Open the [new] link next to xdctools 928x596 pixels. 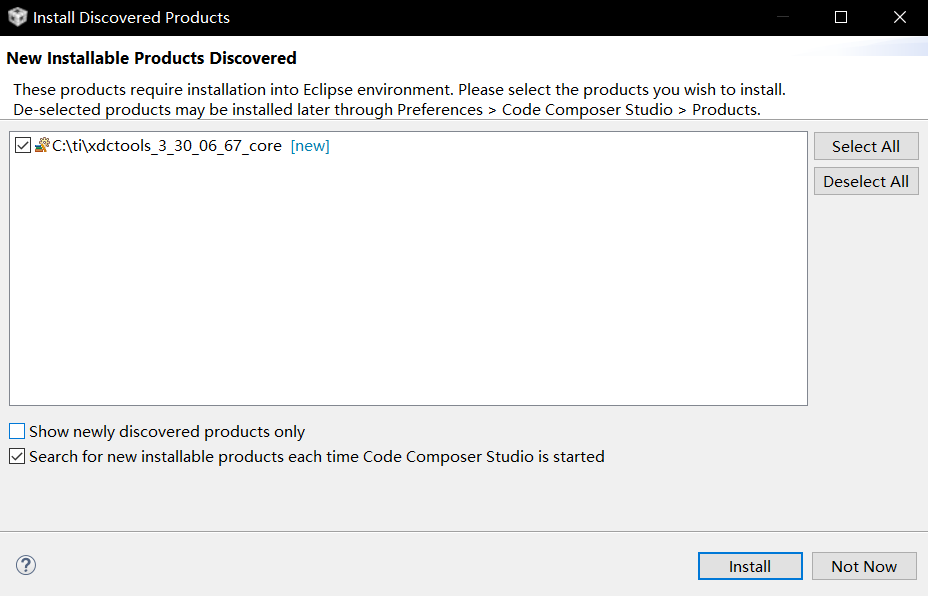tap(310, 145)
